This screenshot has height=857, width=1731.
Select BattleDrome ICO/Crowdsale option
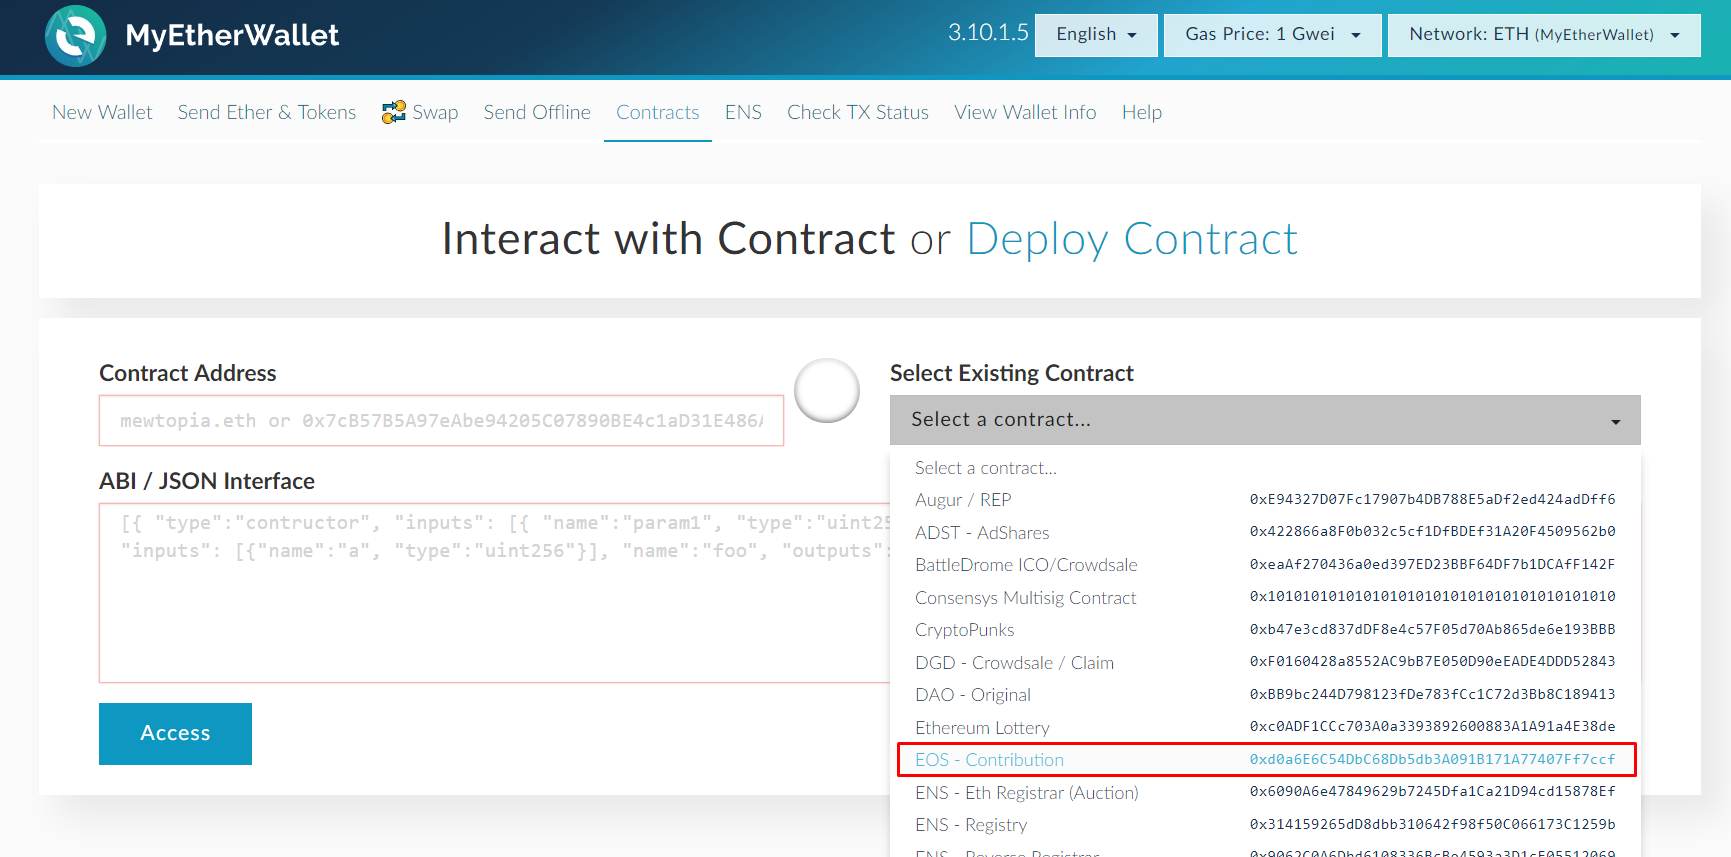[1265, 565]
